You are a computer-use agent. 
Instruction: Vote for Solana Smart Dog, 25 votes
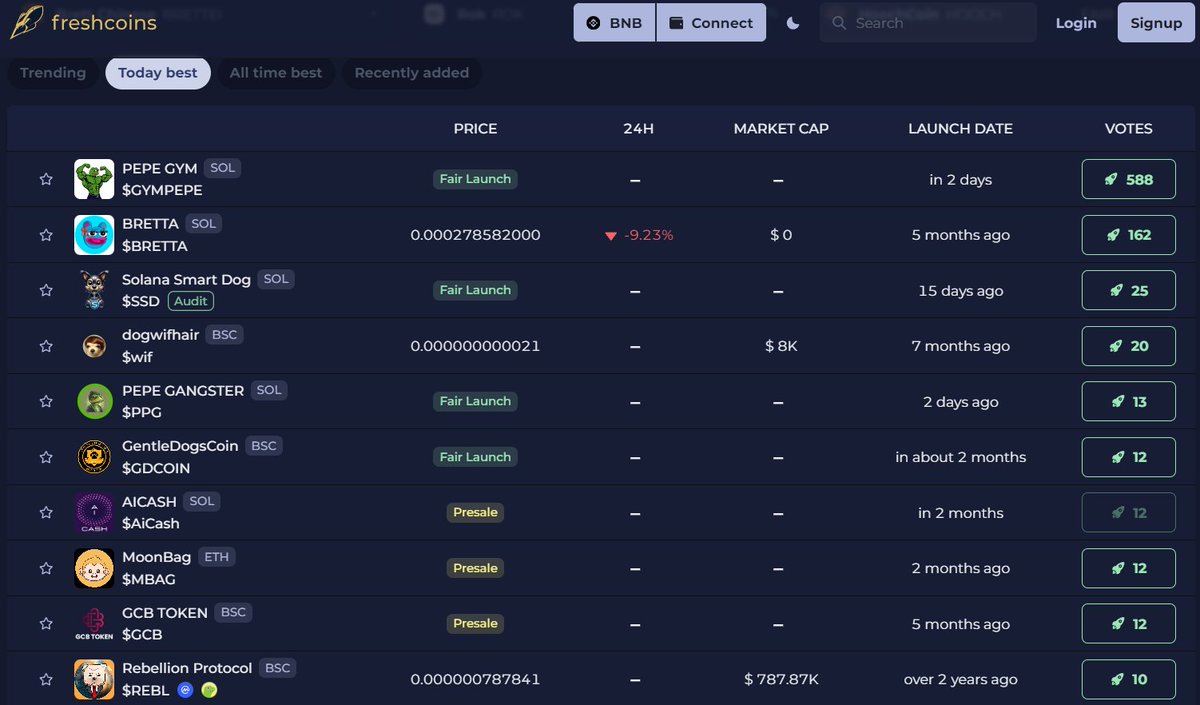coord(1129,291)
